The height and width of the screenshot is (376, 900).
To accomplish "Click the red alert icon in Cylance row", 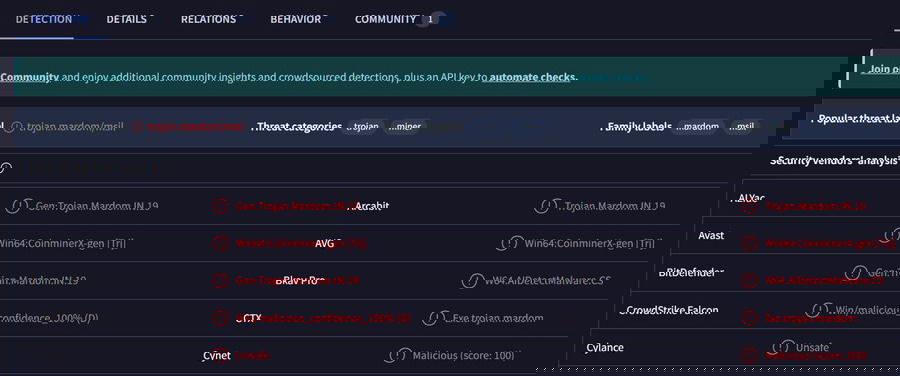I will [x=749, y=355].
